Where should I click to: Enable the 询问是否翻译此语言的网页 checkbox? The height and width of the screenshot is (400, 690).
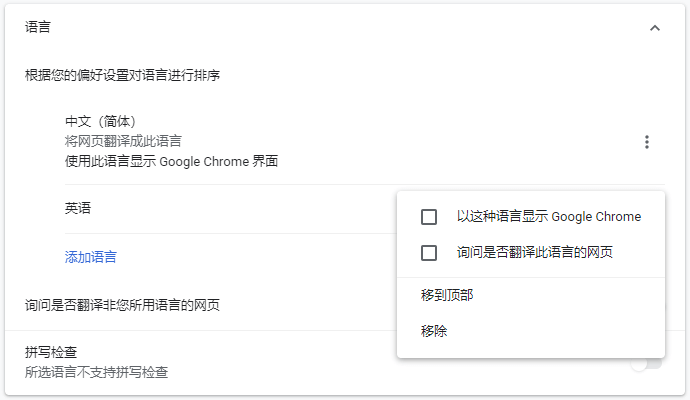429,253
